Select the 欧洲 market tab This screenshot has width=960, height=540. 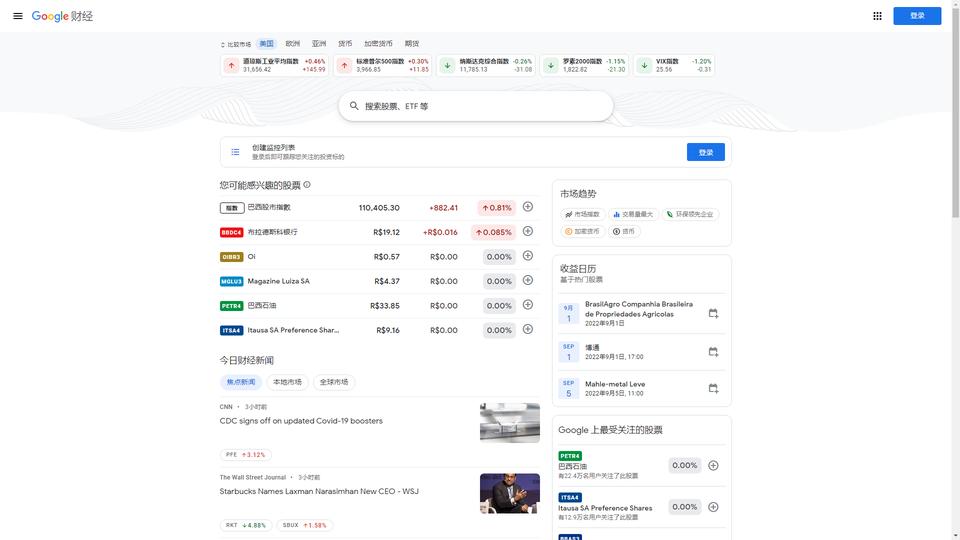click(293, 43)
